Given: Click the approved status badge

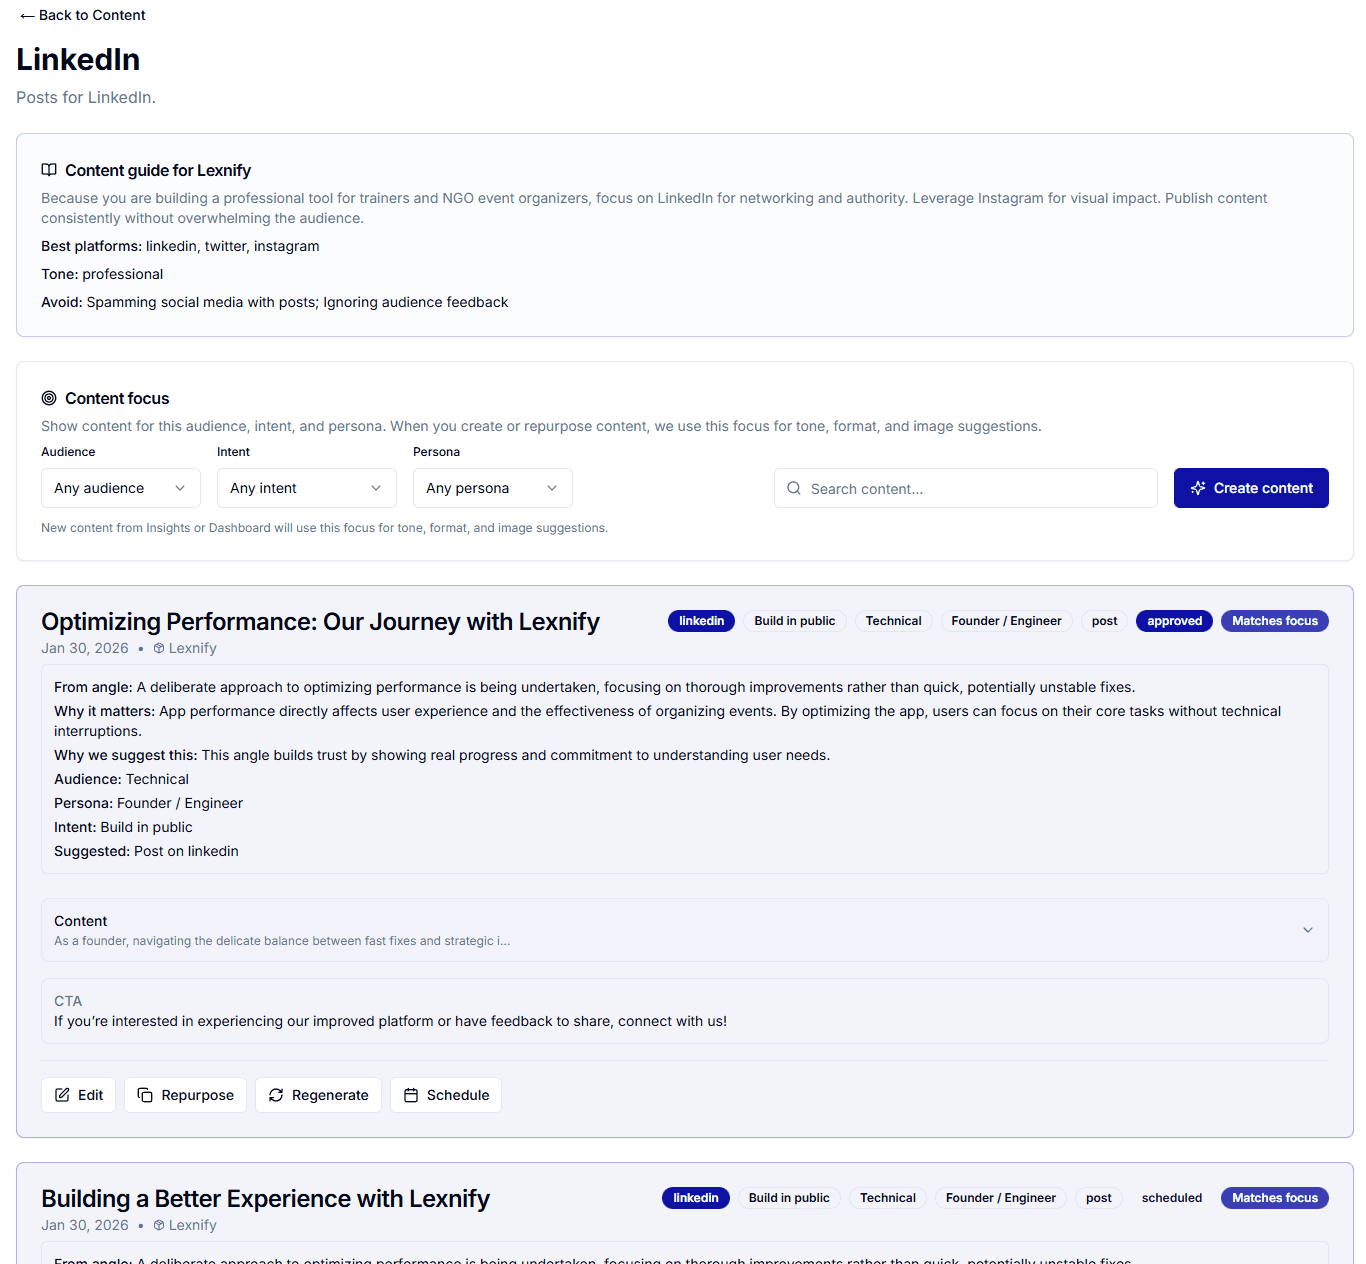Looking at the screenshot, I should (1174, 621).
